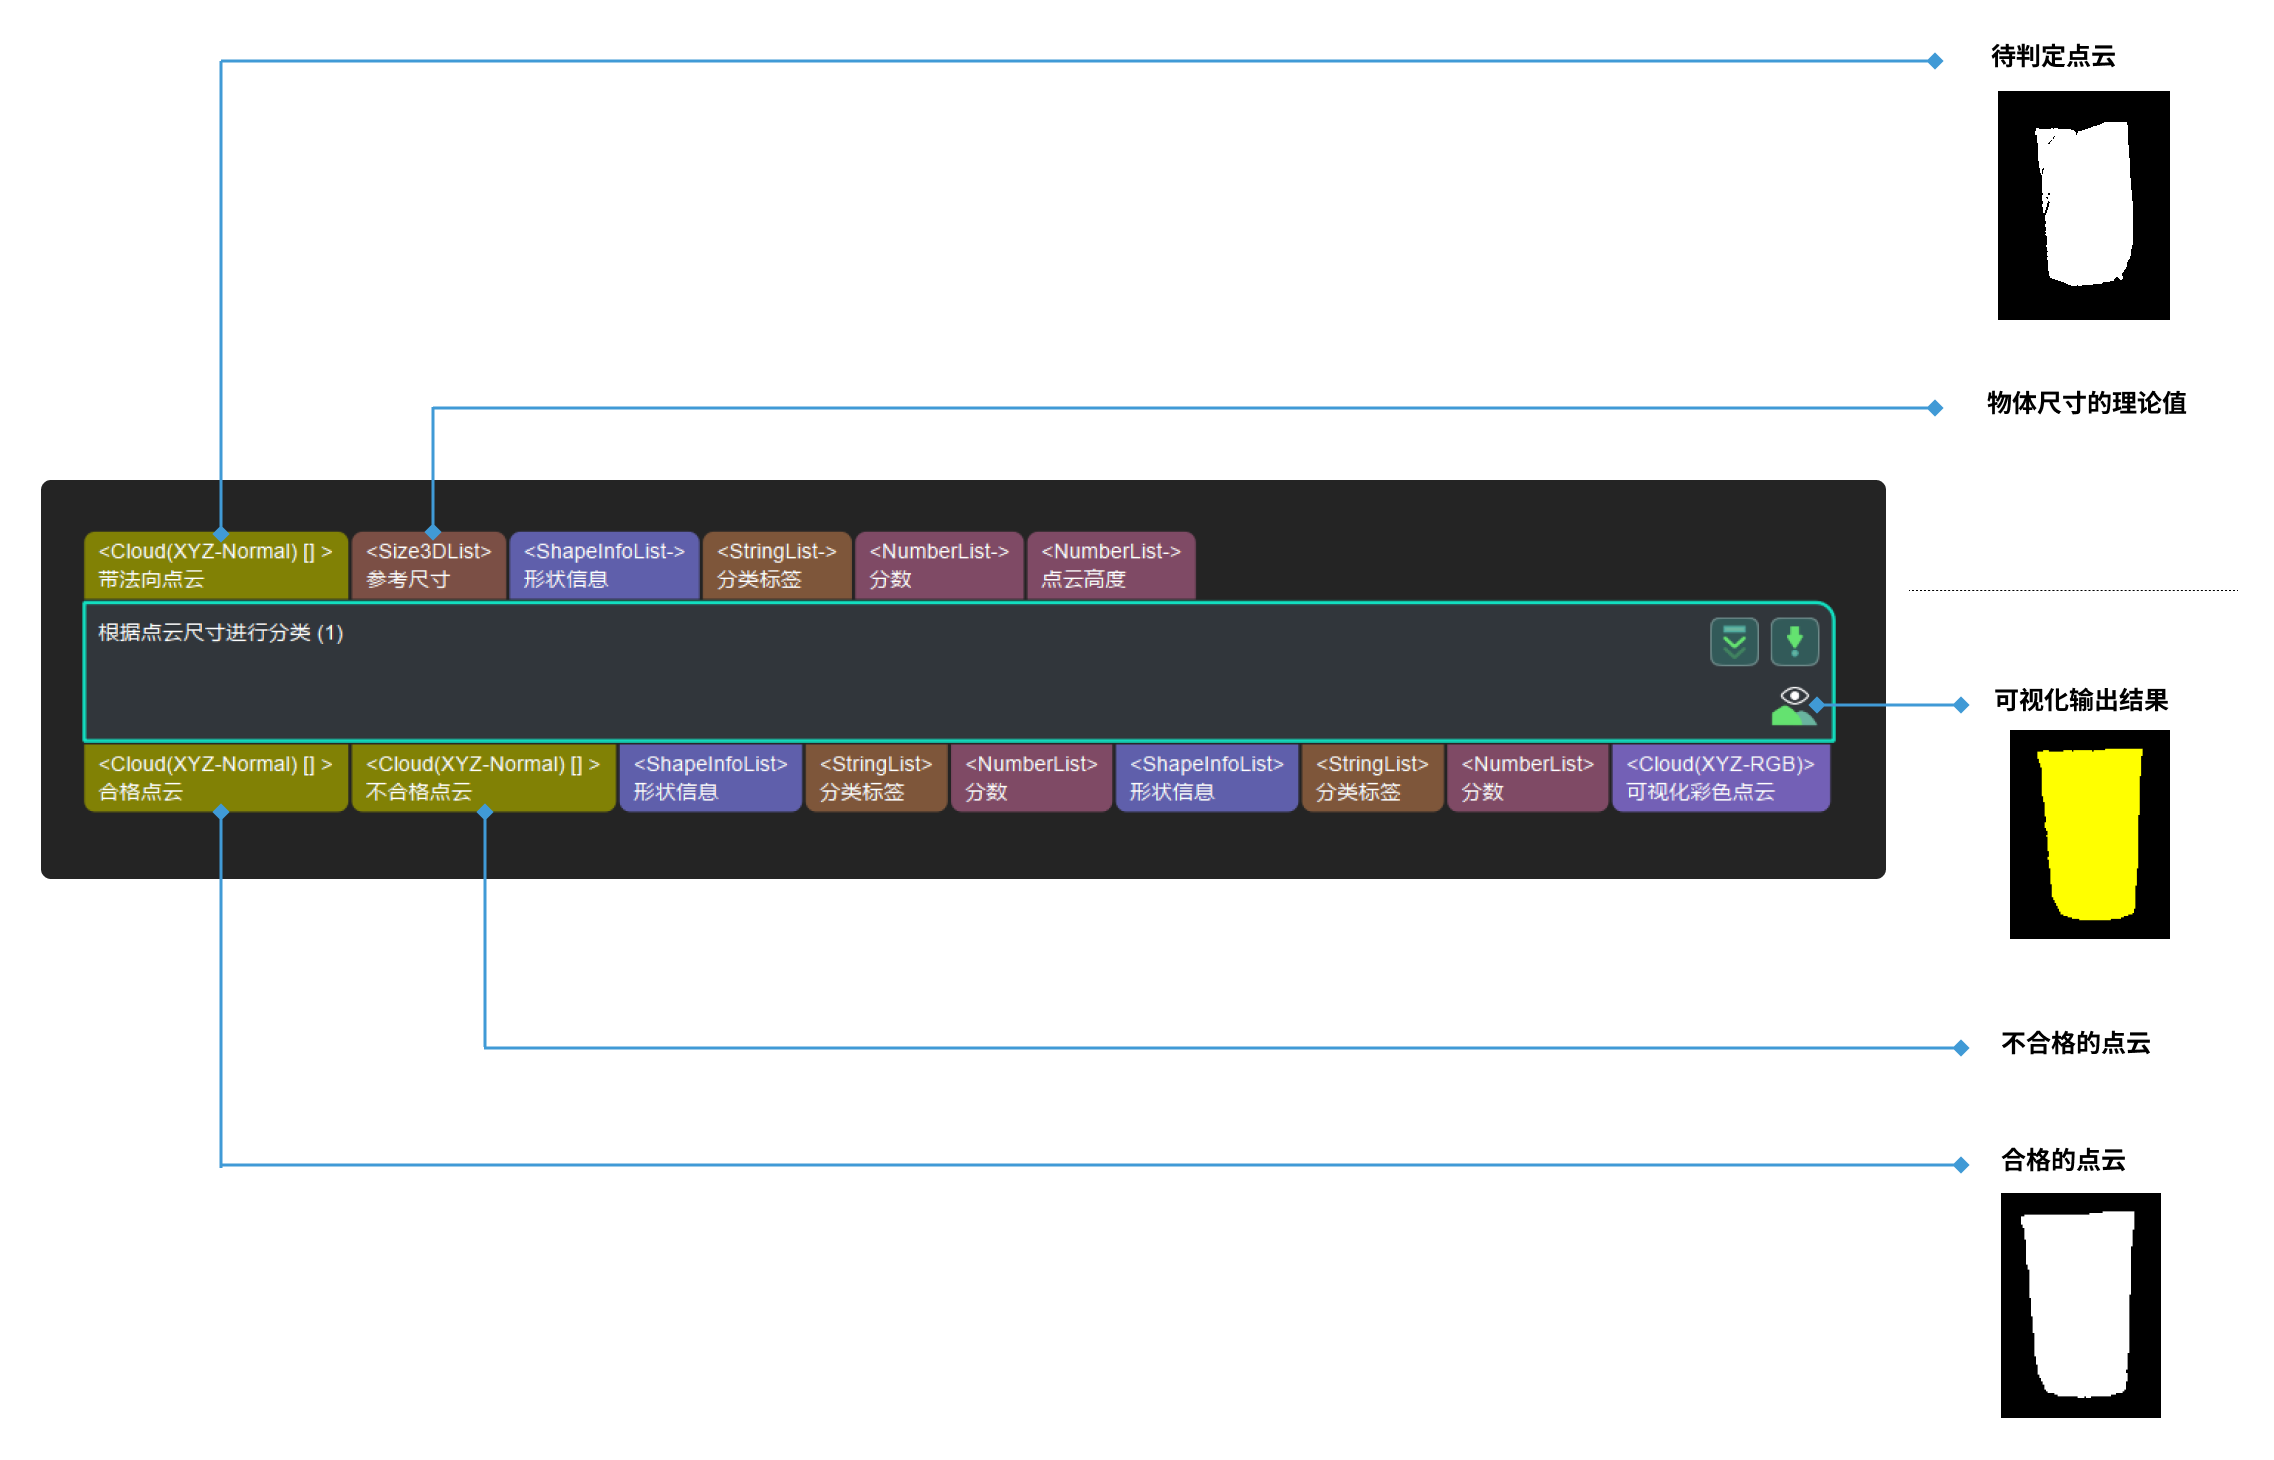This screenshot has height=1460, width=2274.
Task: Click the step title 根据点云尺寸进行分类 (1)
Action: coord(220,633)
